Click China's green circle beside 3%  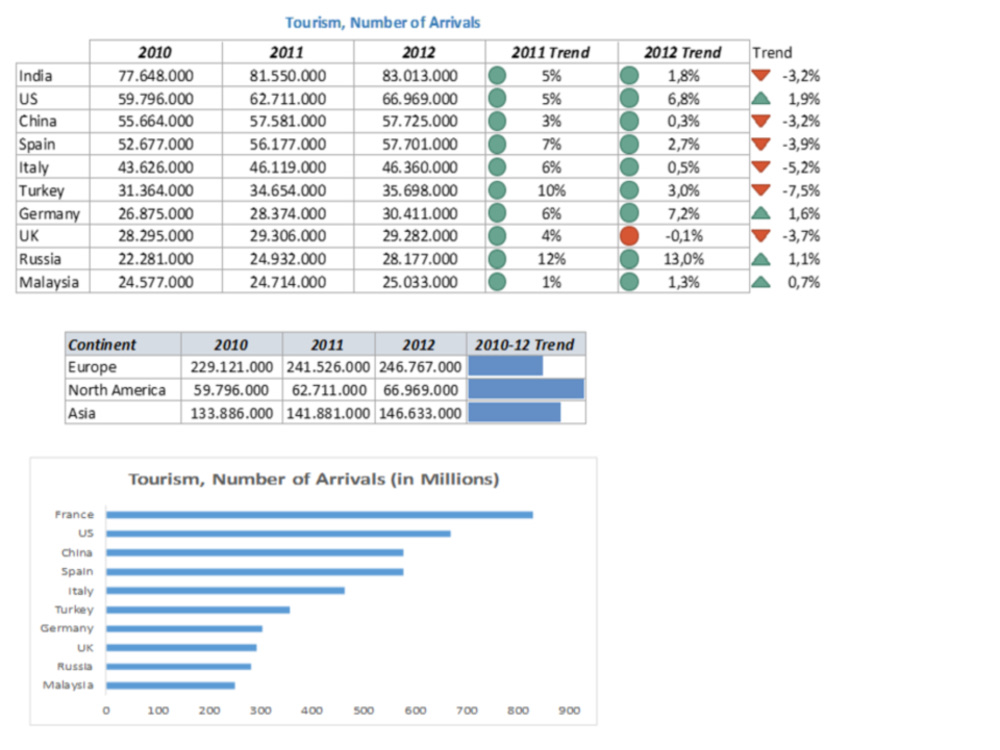coord(497,121)
